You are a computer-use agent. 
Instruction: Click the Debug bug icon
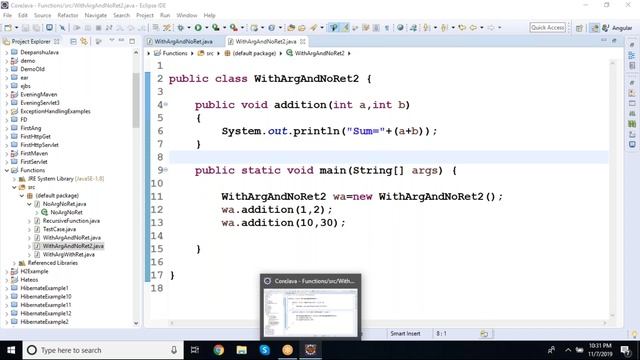click(x=180, y=28)
